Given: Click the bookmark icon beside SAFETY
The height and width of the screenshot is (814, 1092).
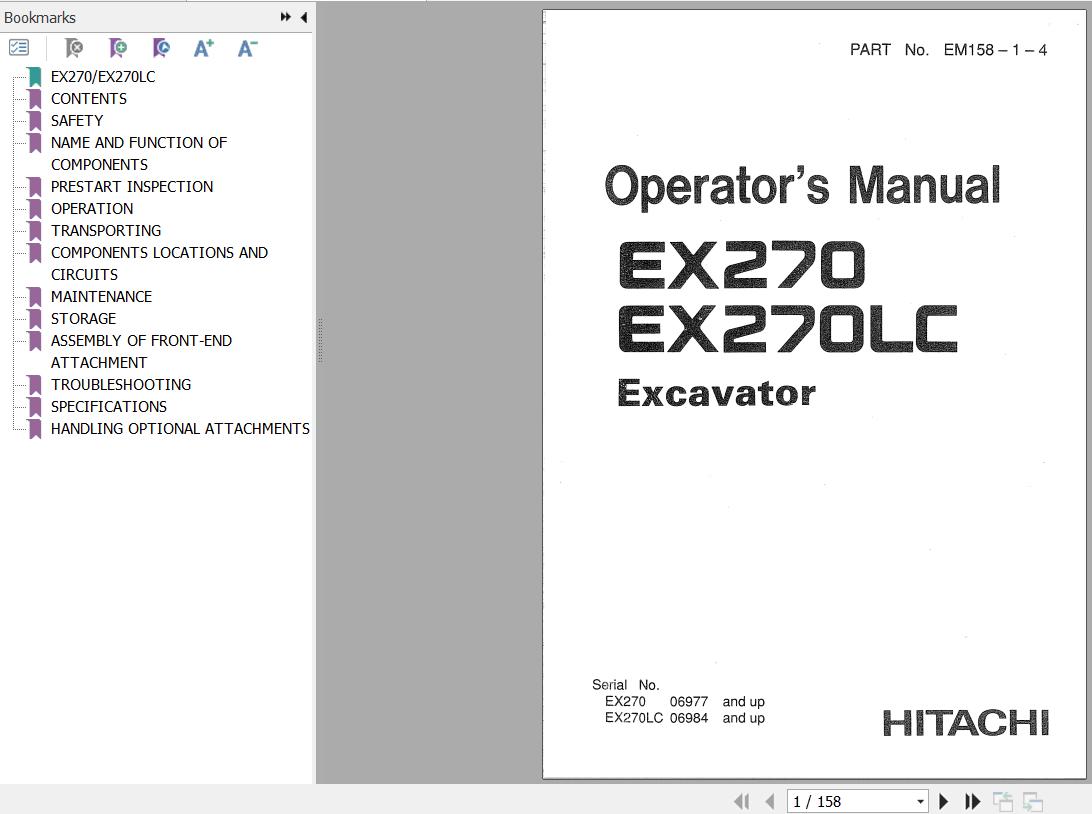Looking at the screenshot, I should 35,120.
